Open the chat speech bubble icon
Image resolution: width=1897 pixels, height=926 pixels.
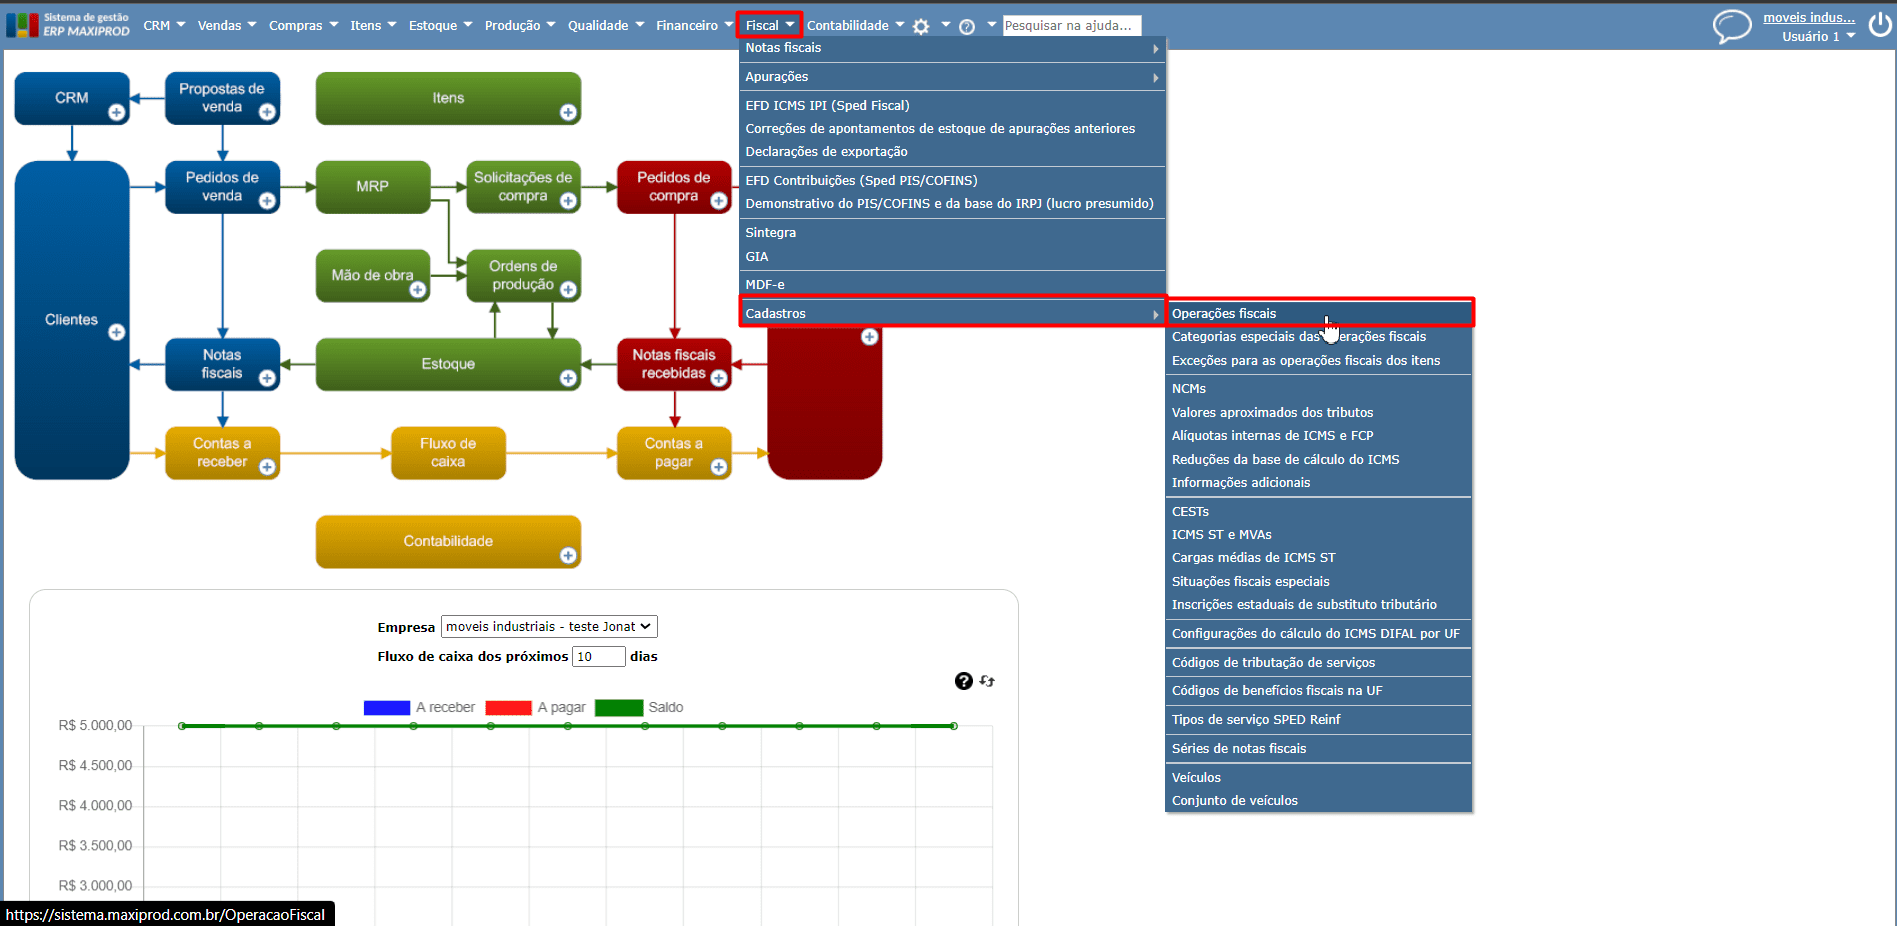click(x=1732, y=26)
